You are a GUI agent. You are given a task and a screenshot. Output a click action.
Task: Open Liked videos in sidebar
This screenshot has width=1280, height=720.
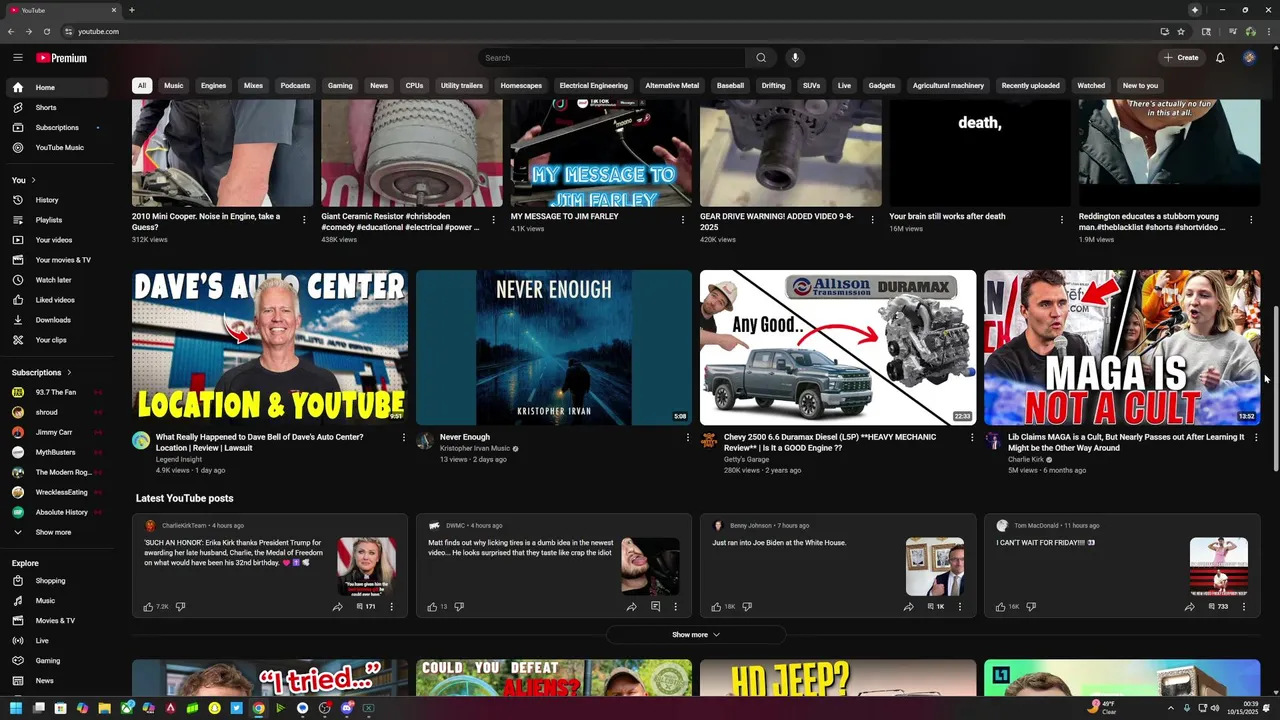[x=55, y=300]
